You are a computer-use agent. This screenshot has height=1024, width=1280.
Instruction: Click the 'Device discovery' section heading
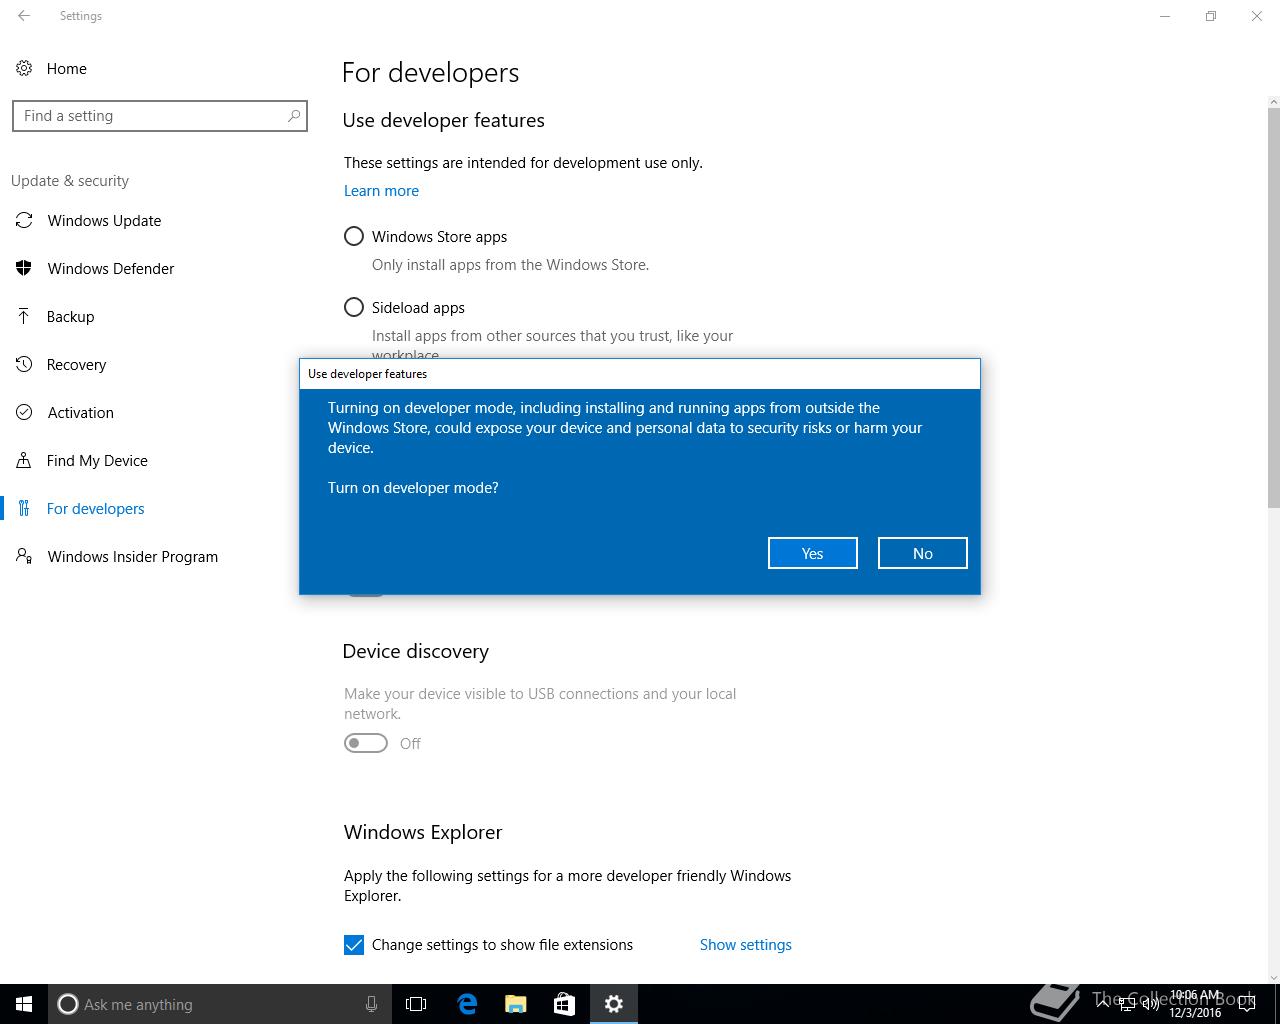point(416,651)
